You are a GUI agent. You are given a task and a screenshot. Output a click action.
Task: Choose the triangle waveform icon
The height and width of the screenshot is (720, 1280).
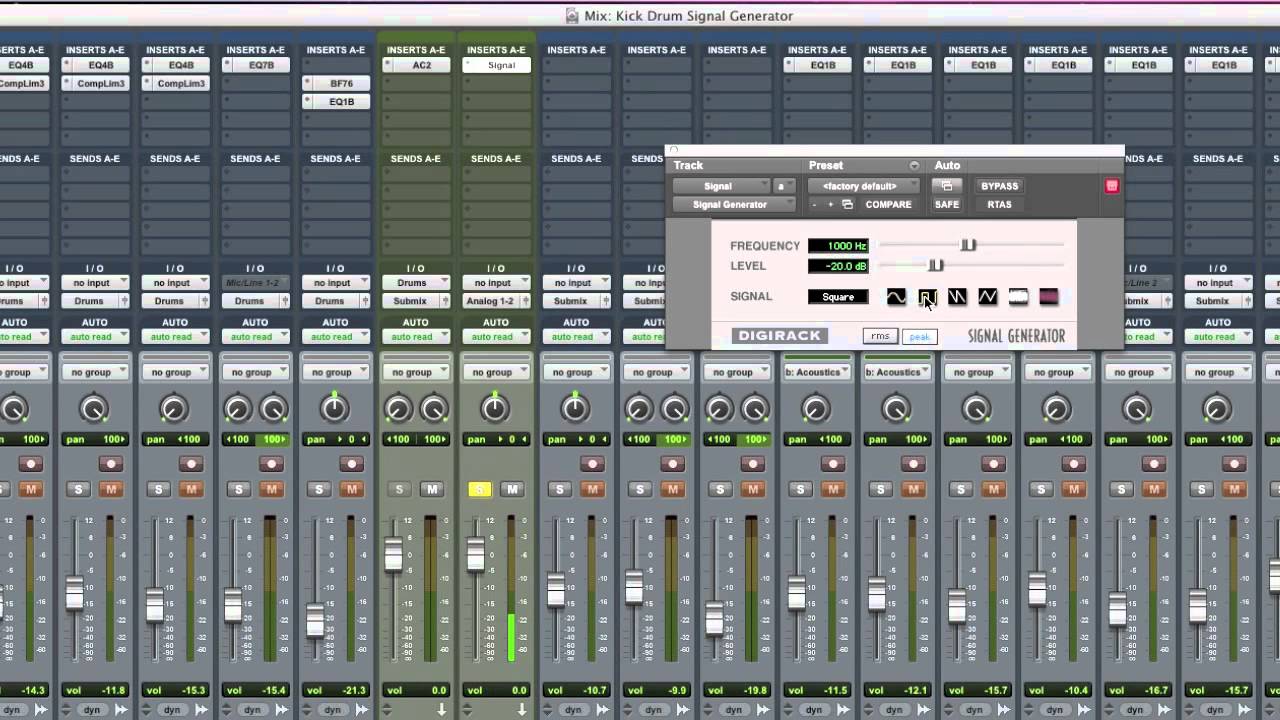tap(987, 297)
